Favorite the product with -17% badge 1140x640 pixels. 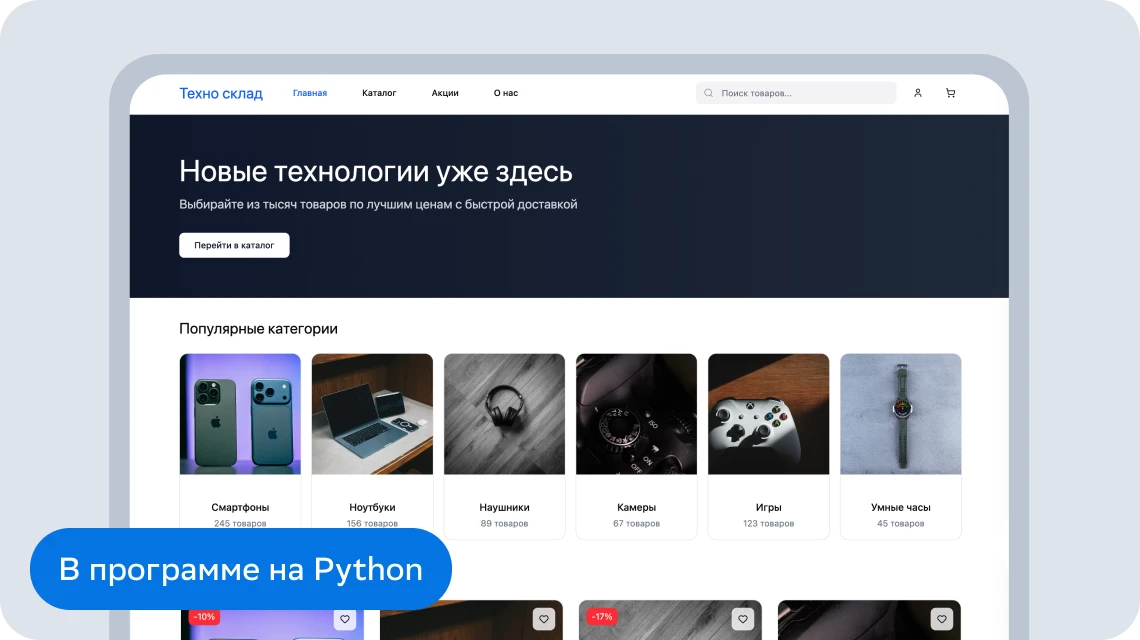point(743,619)
